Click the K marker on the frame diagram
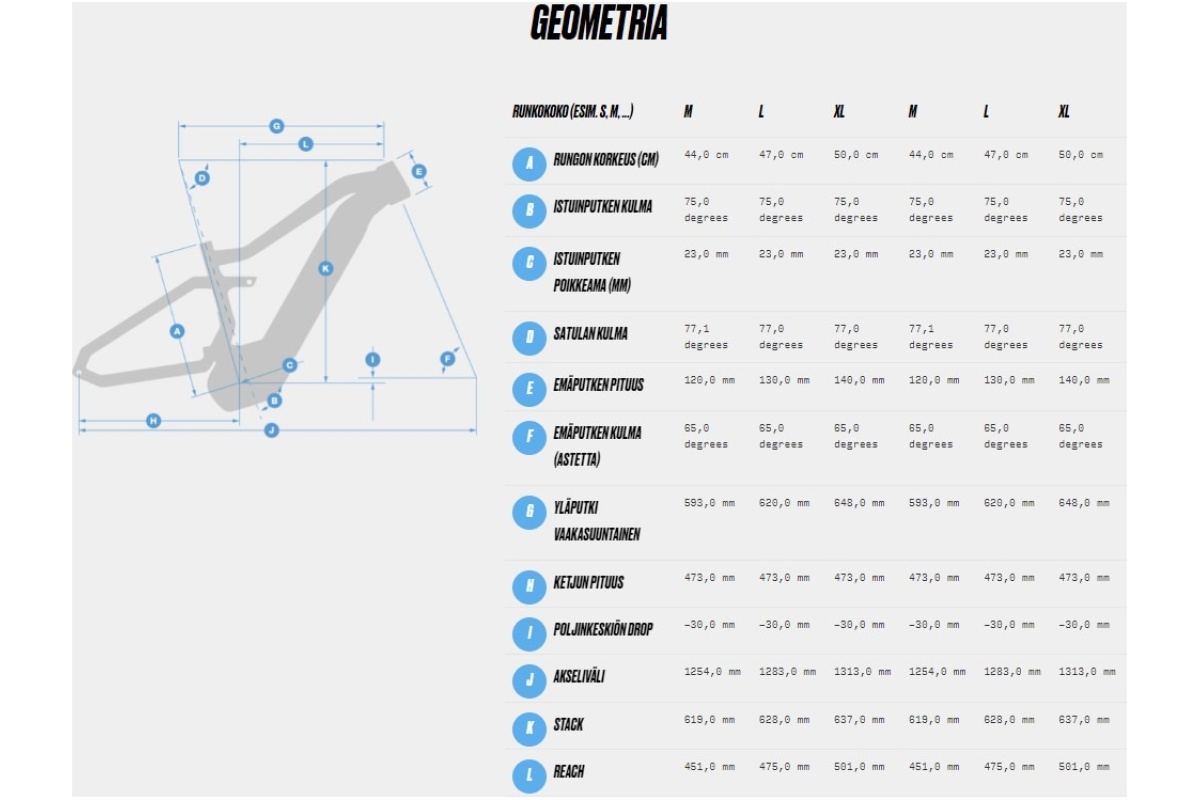Image resolution: width=1200 pixels, height=800 pixels. 325,268
